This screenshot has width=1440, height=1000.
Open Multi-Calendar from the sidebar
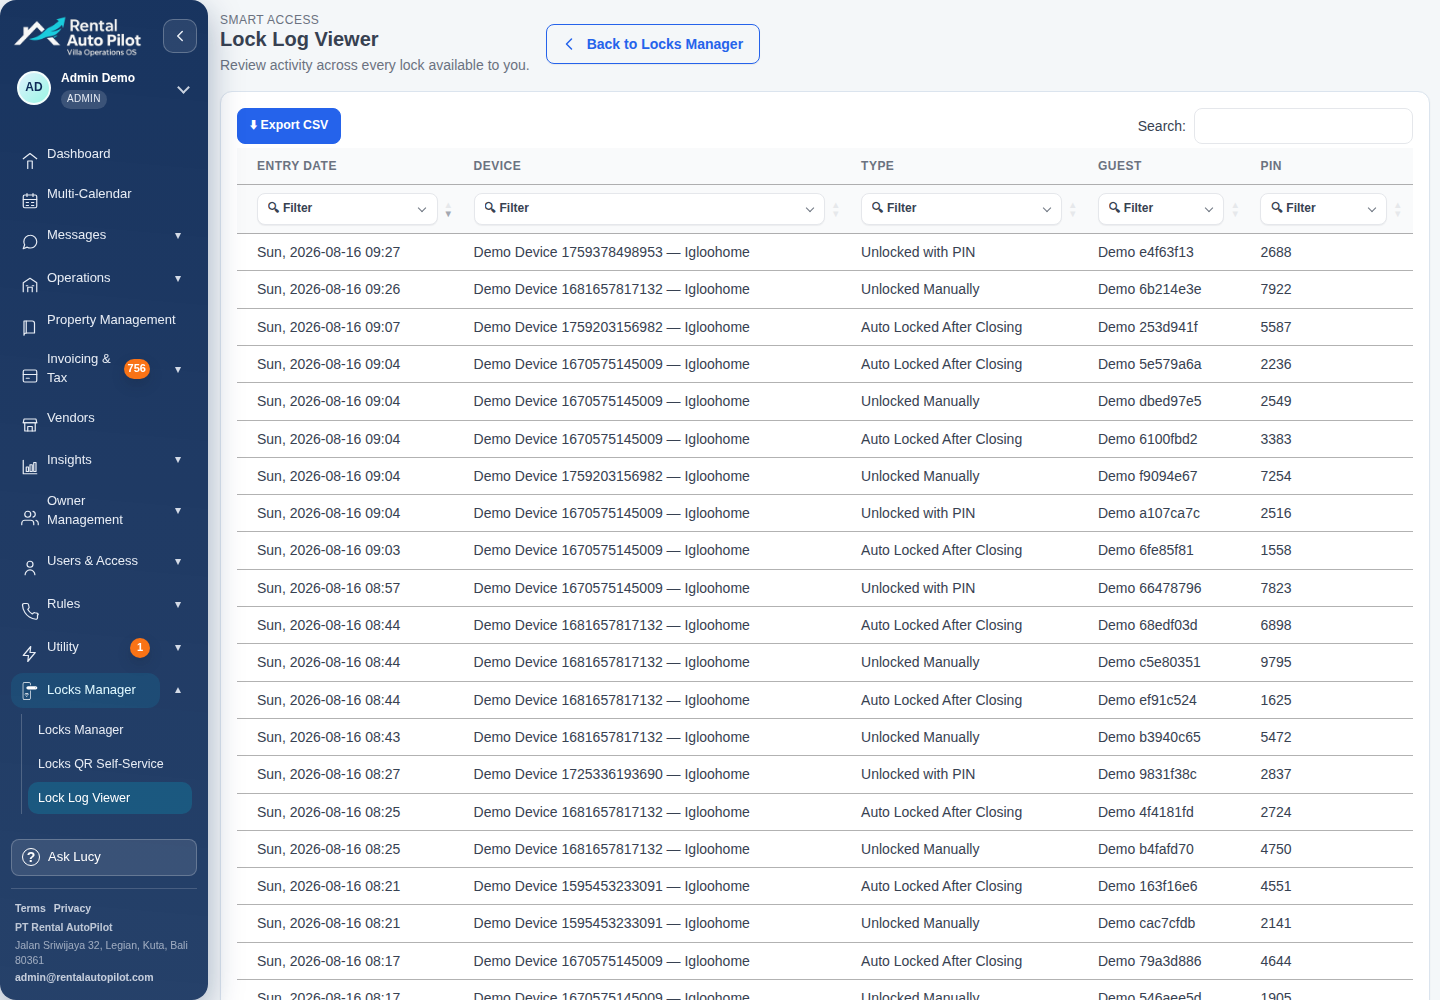coord(89,194)
